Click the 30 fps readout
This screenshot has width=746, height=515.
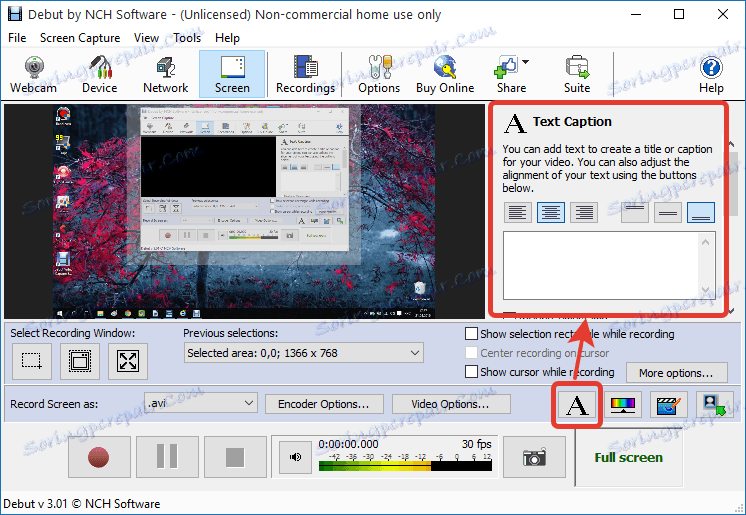click(476, 444)
